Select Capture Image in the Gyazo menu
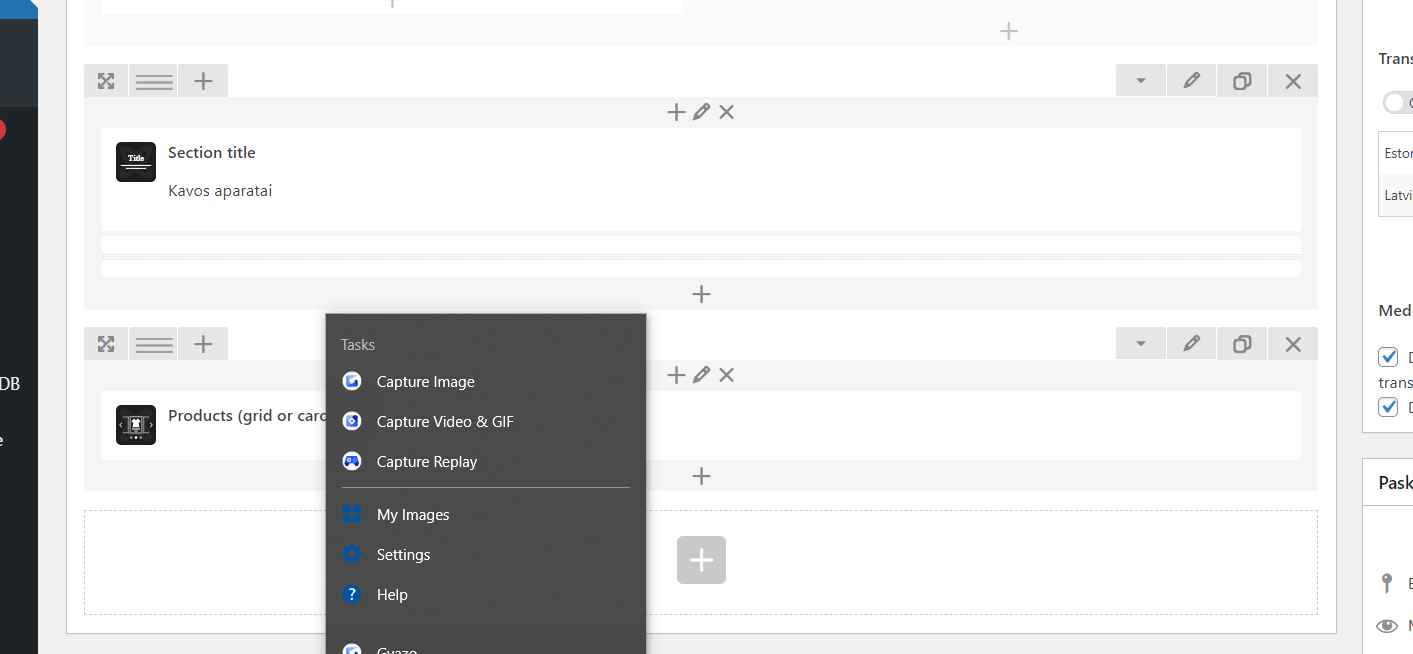 (486, 382)
